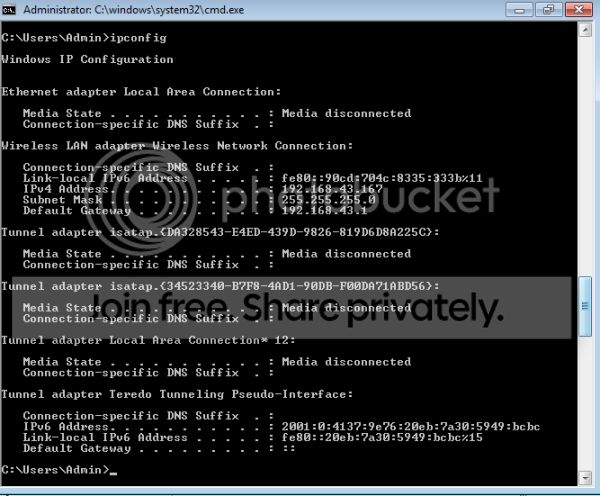Click the typed command 'ipconfig'
This screenshot has height=496, width=600.
(138, 38)
